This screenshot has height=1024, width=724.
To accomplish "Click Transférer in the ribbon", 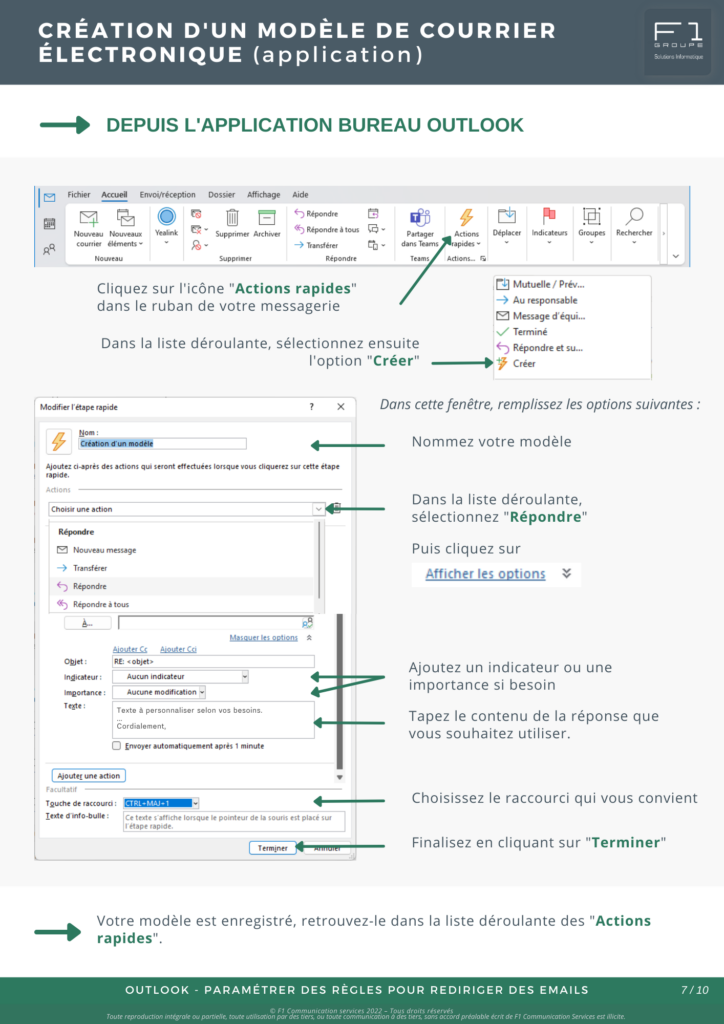I will click(317, 246).
